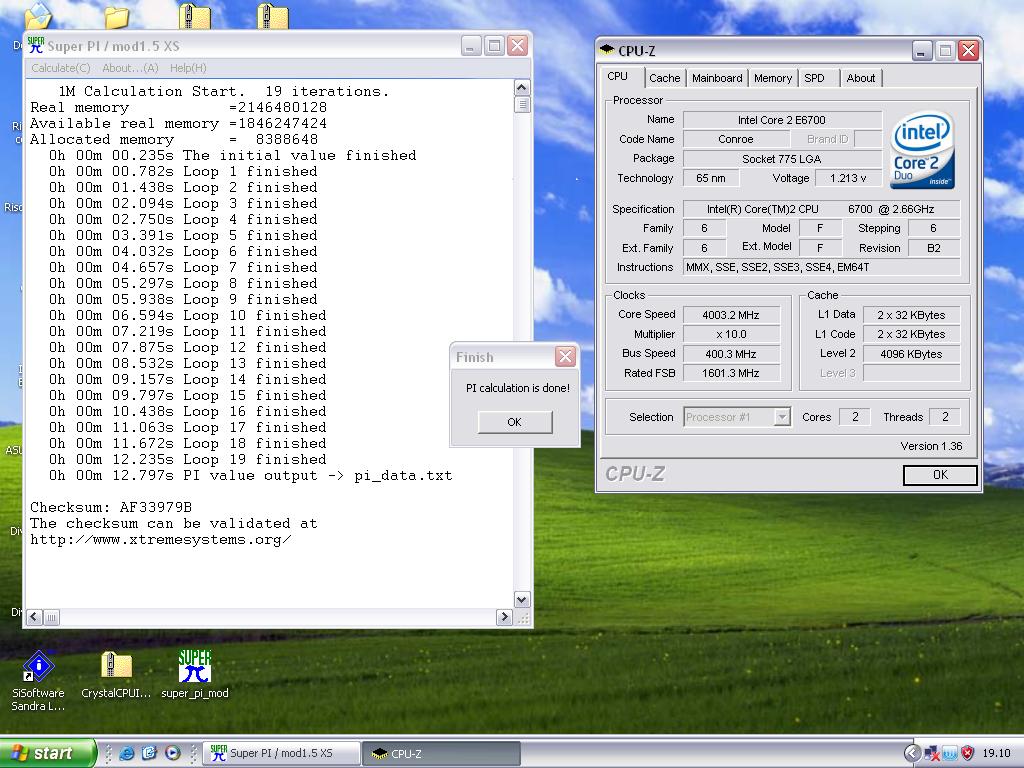Viewport: 1024px width, 768px height.
Task: Close the CPU-Z window
Action: pyautogui.click(x=968, y=50)
